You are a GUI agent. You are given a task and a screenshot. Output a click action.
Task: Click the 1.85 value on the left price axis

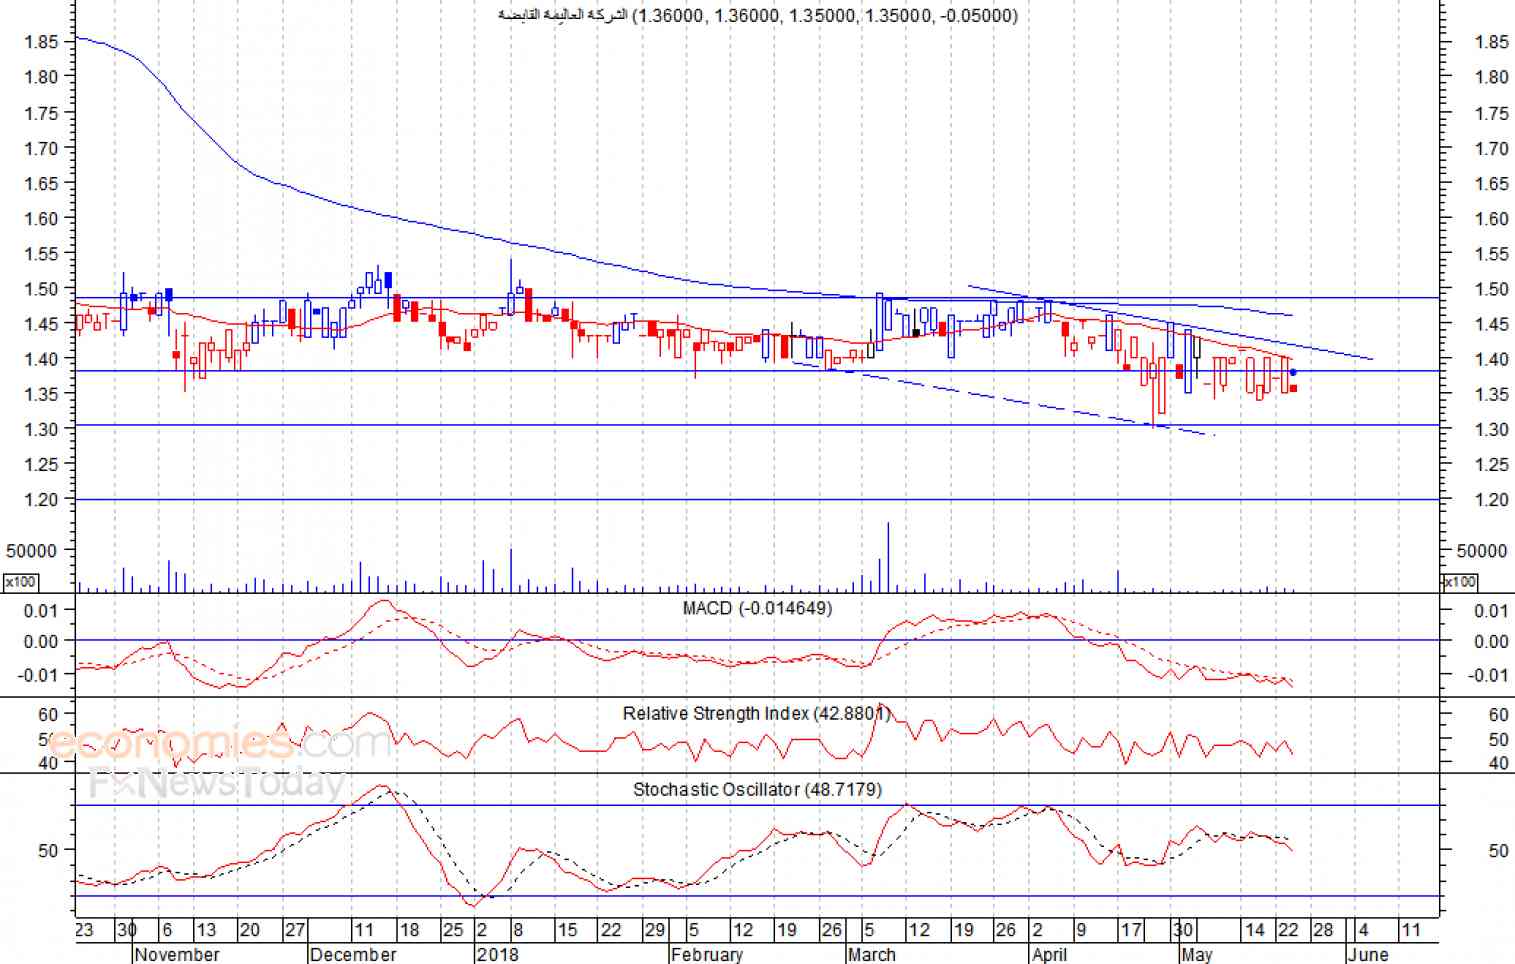coord(42,42)
